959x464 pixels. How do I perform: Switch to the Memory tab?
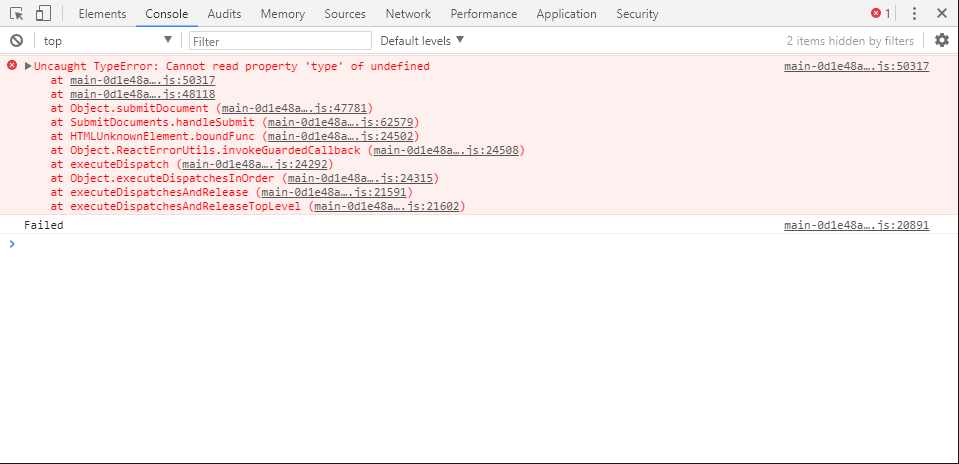click(283, 13)
